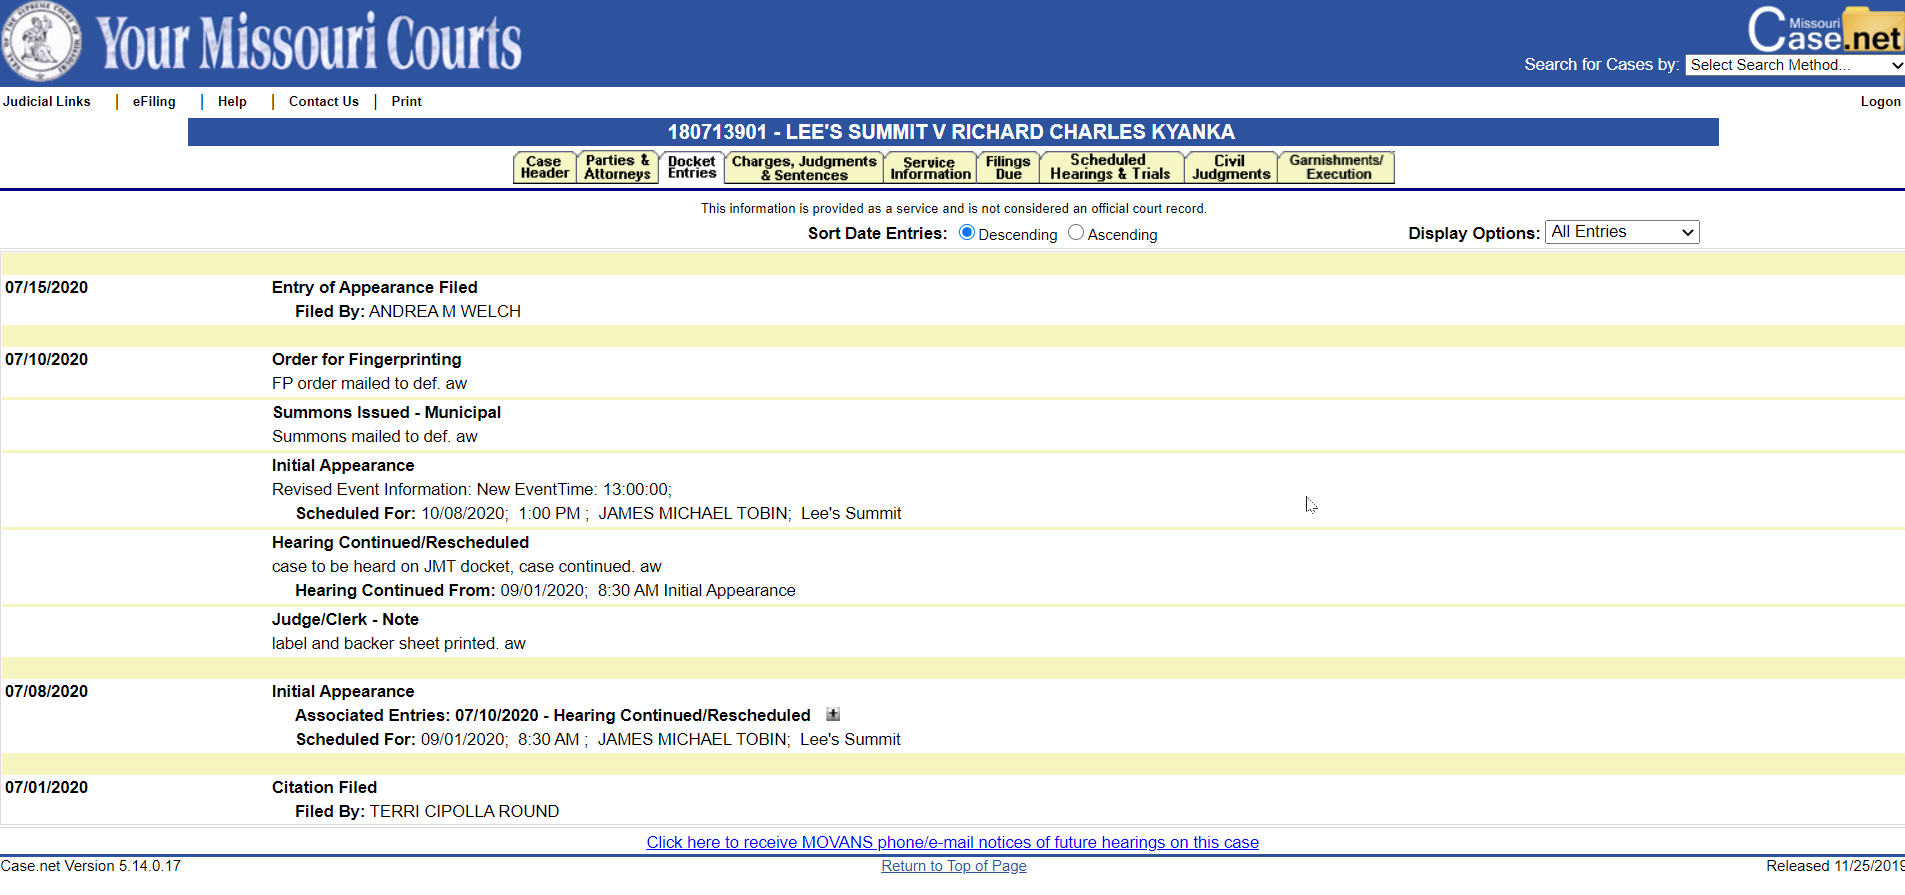Screen dimensions: 1905x895
Task: Click the case title 180713901 header
Action: click(x=952, y=132)
